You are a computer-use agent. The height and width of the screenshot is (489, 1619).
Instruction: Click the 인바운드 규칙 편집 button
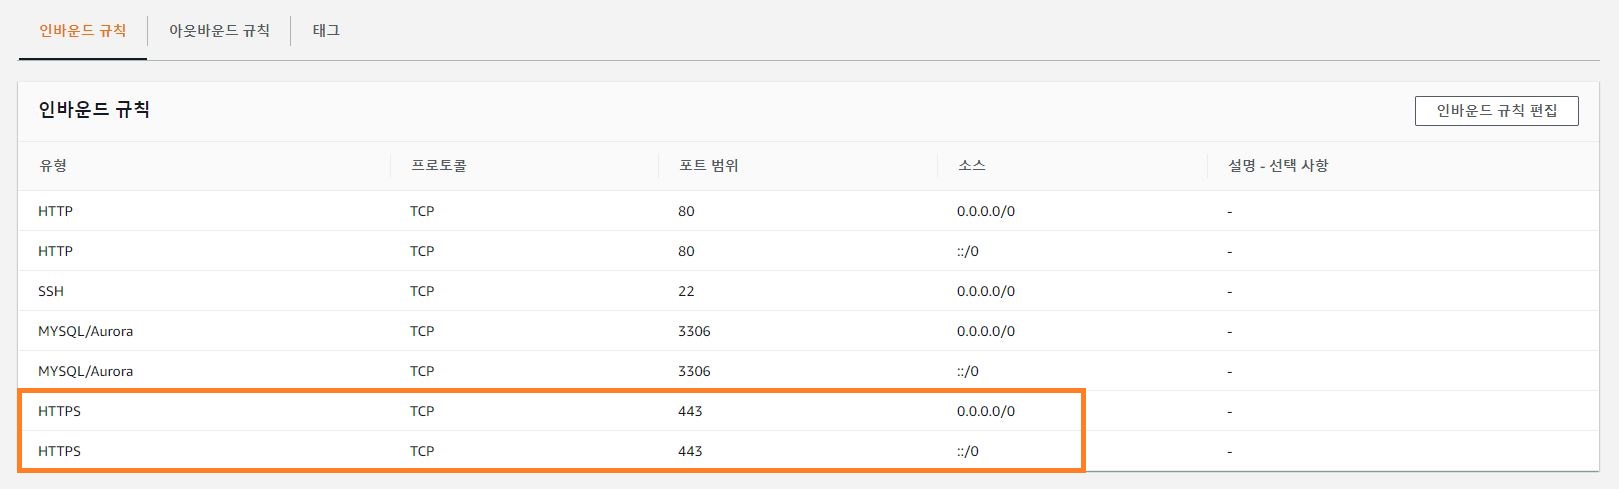point(1496,111)
